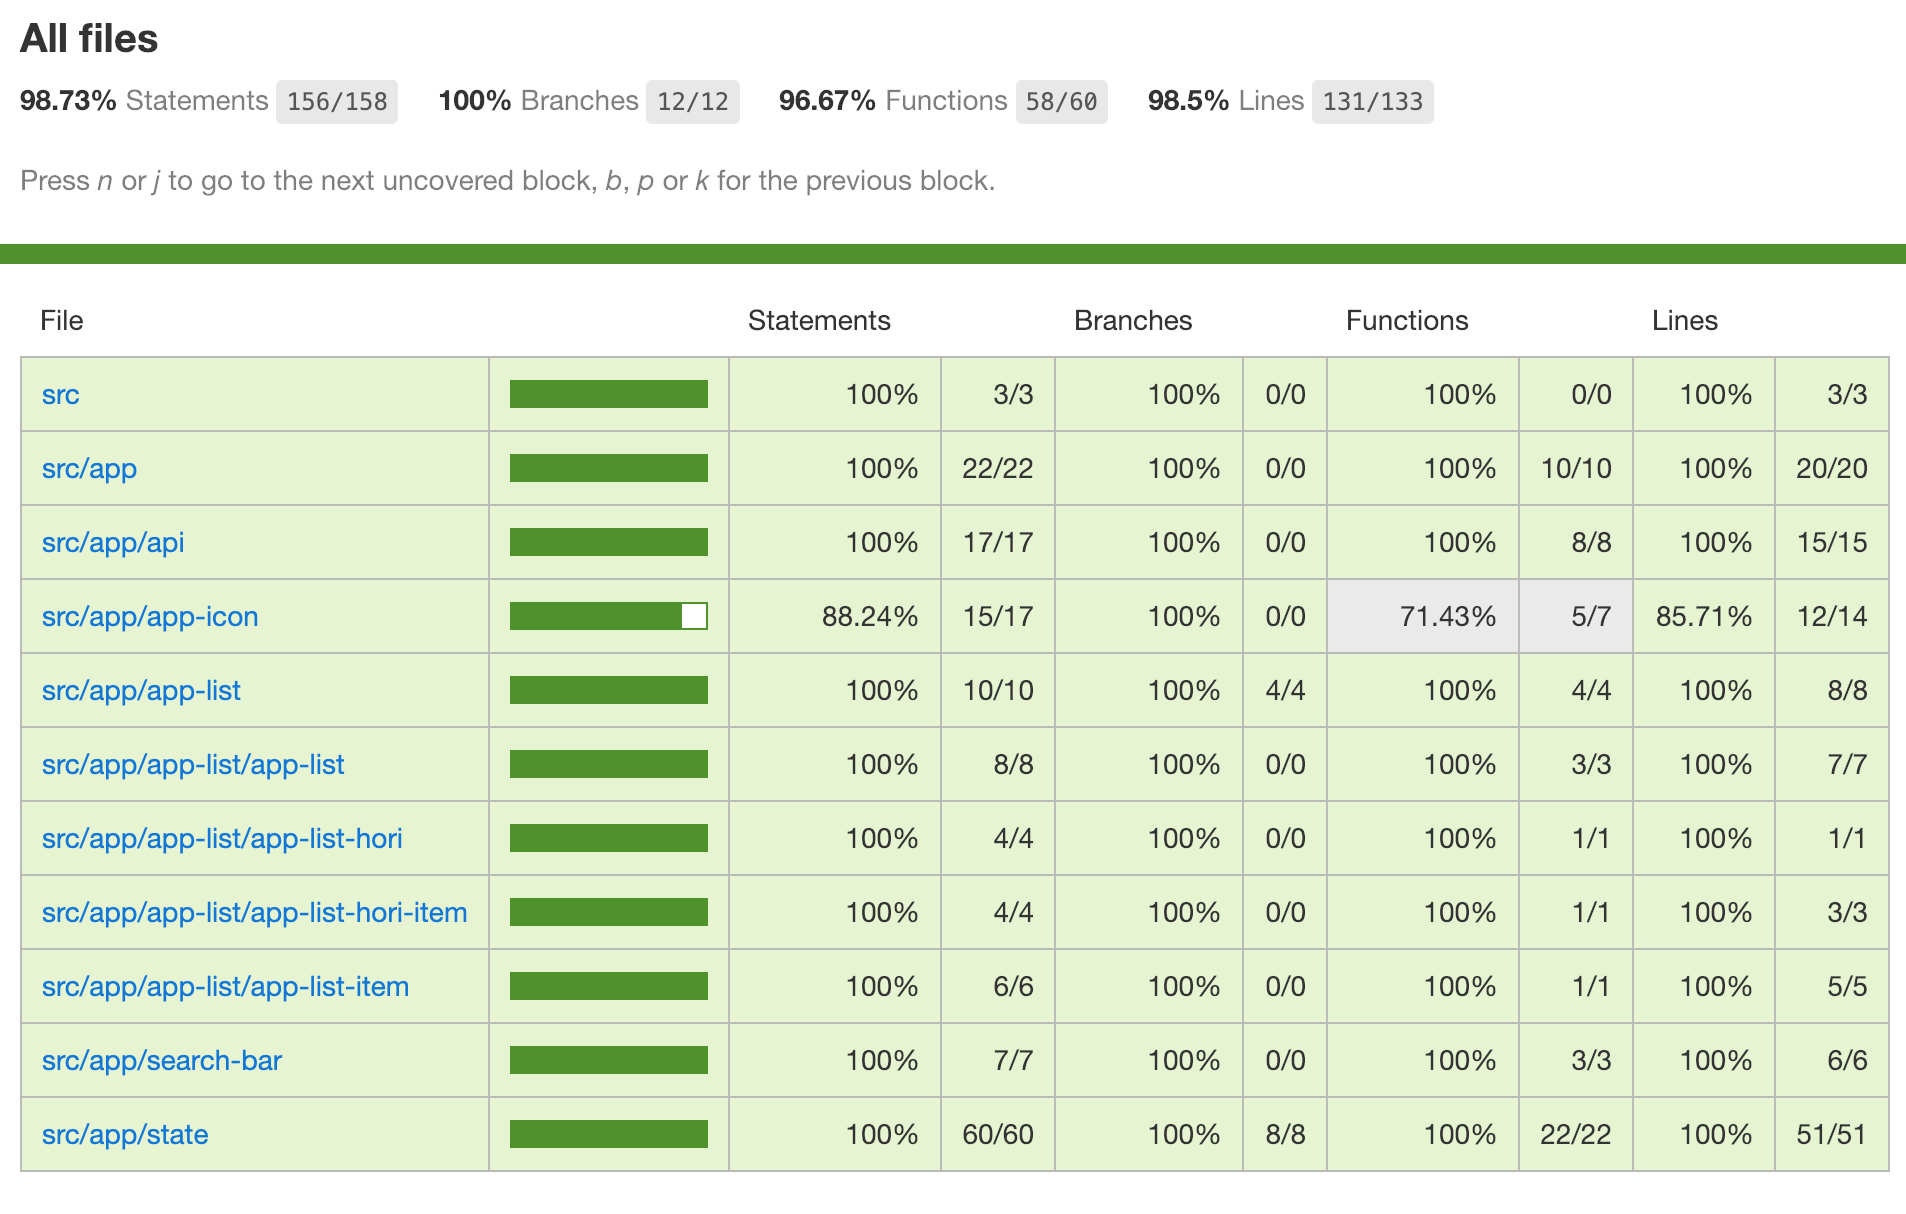Click the 20/20 lines cell
Image resolution: width=1906 pixels, height=1214 pixels.
tap(1832, 469)
